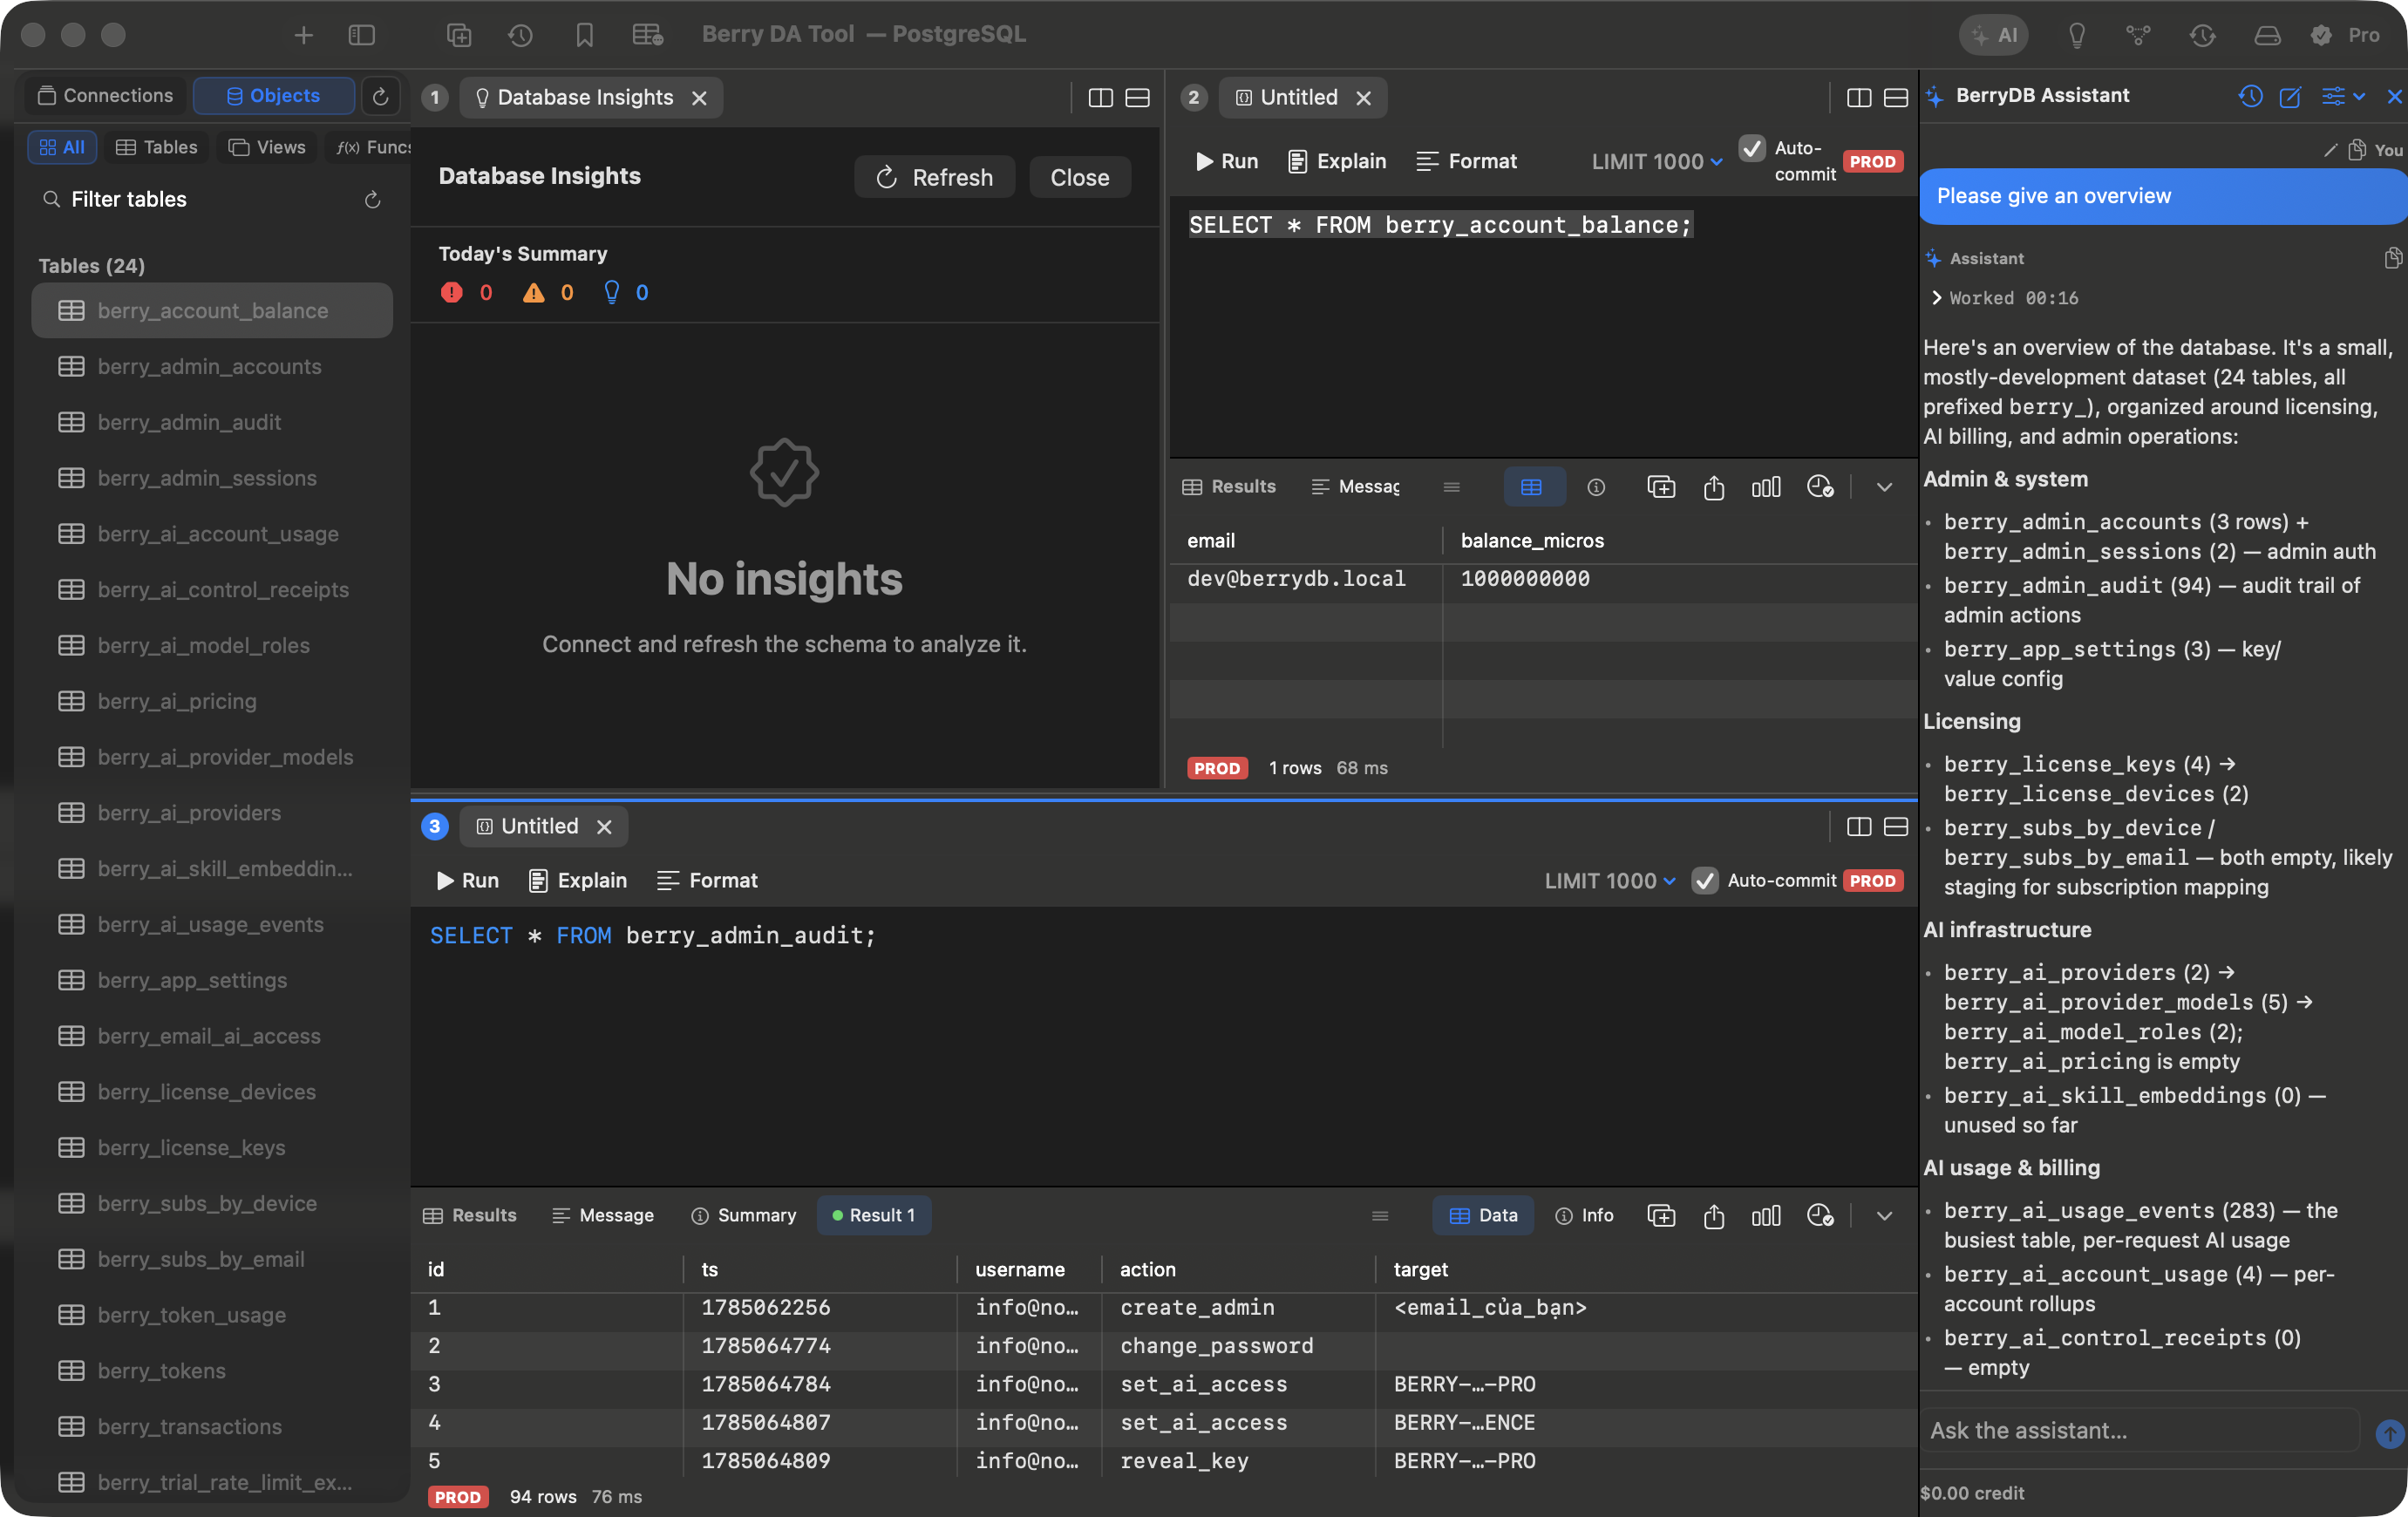This screenshot has width=2408, height=1517.
Task: Open assistant settings sliders dropdown
Action: tap(2342, 96)
